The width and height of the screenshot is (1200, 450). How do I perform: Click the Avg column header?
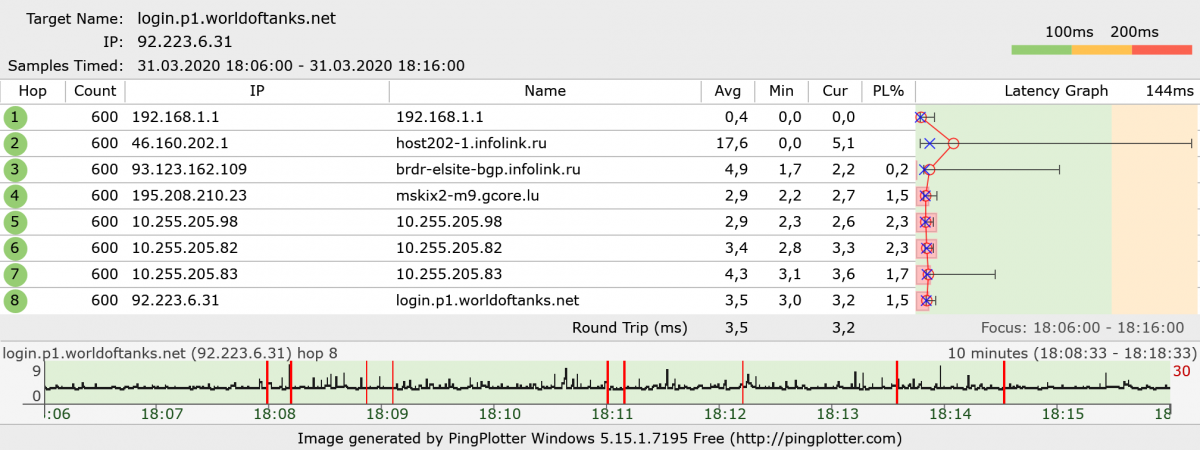coord(727,91)
